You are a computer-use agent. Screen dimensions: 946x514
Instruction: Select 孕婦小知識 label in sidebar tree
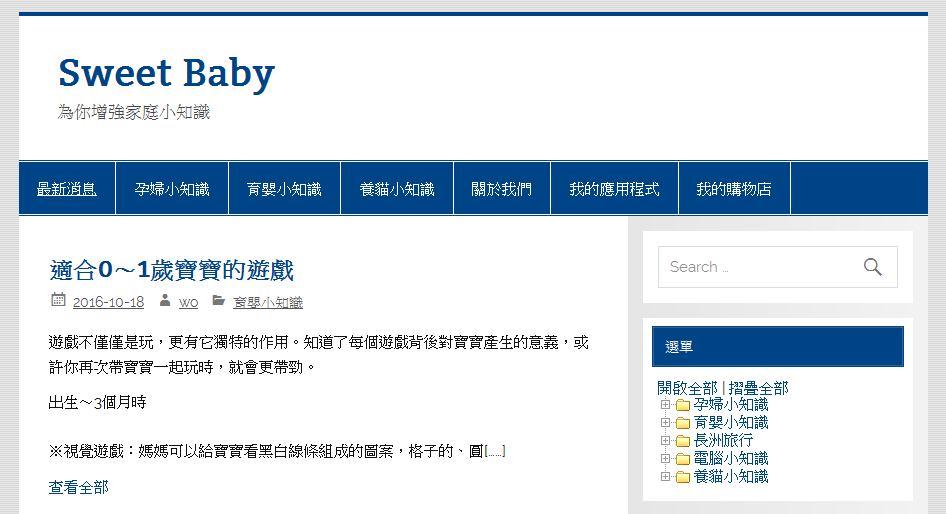coord(731,404)
